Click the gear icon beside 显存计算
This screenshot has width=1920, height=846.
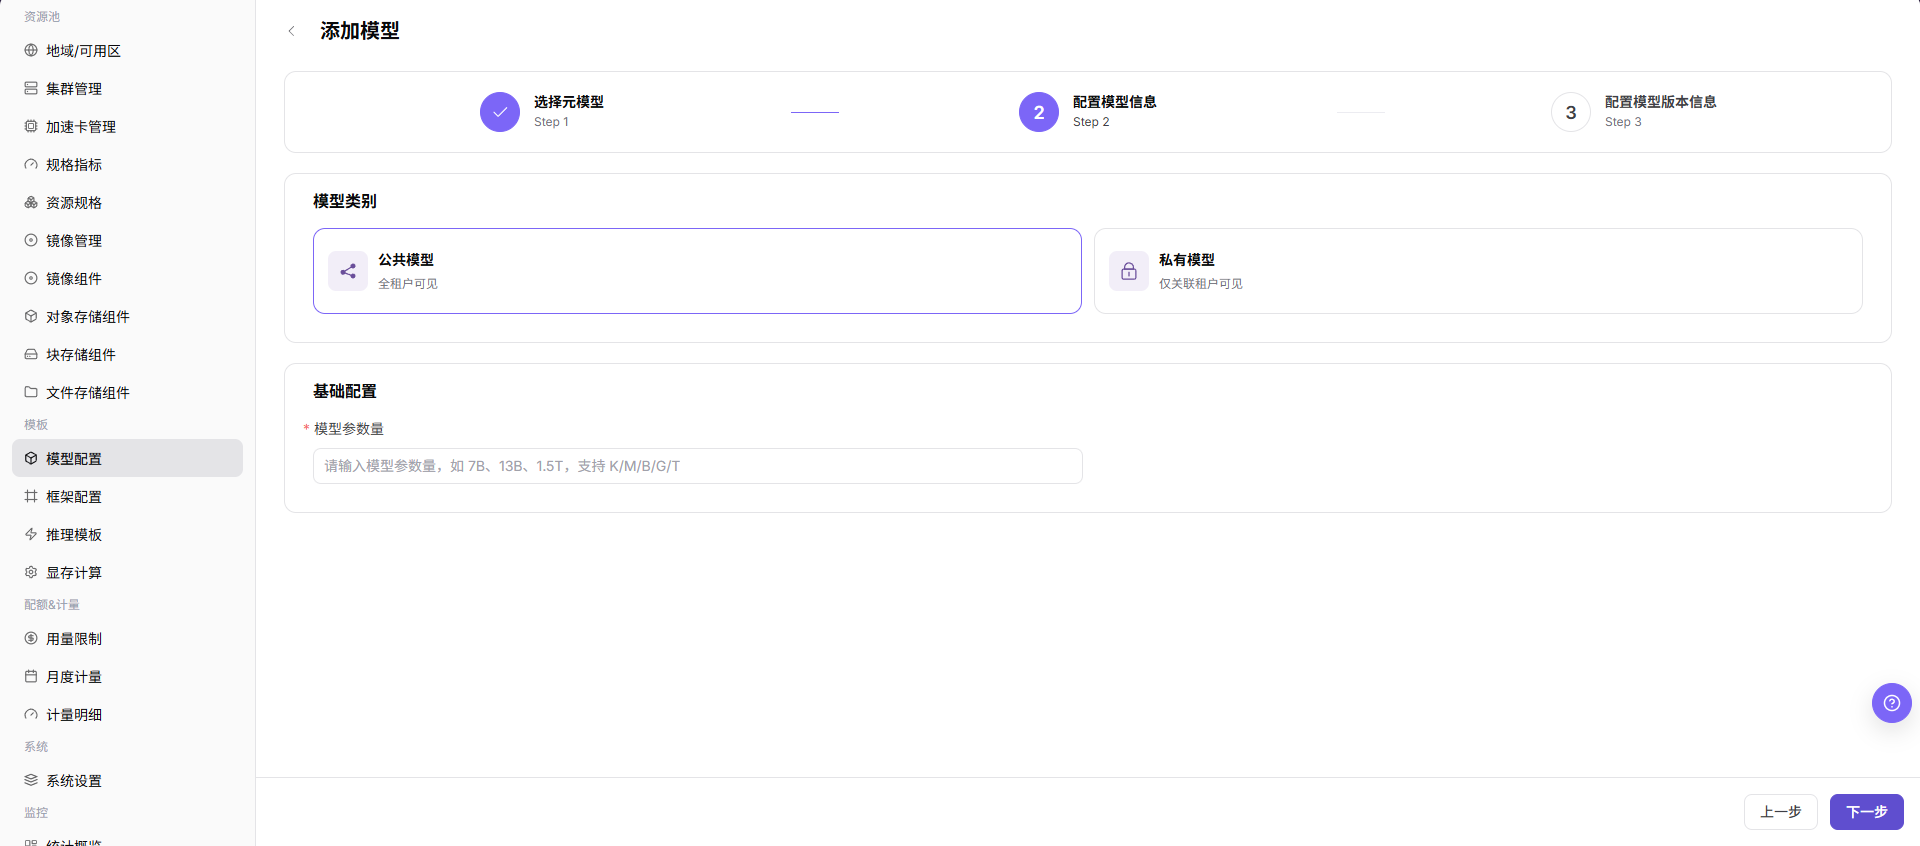pos(31,572)
